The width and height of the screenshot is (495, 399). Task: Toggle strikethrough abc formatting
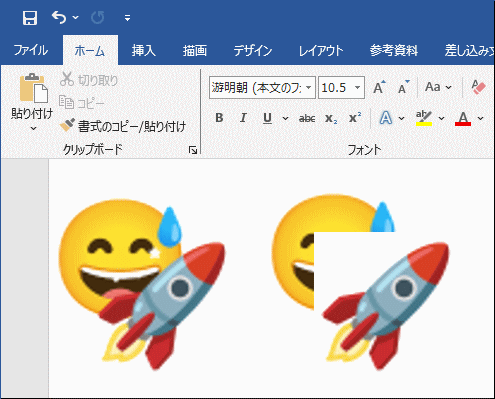pos(307,118)
